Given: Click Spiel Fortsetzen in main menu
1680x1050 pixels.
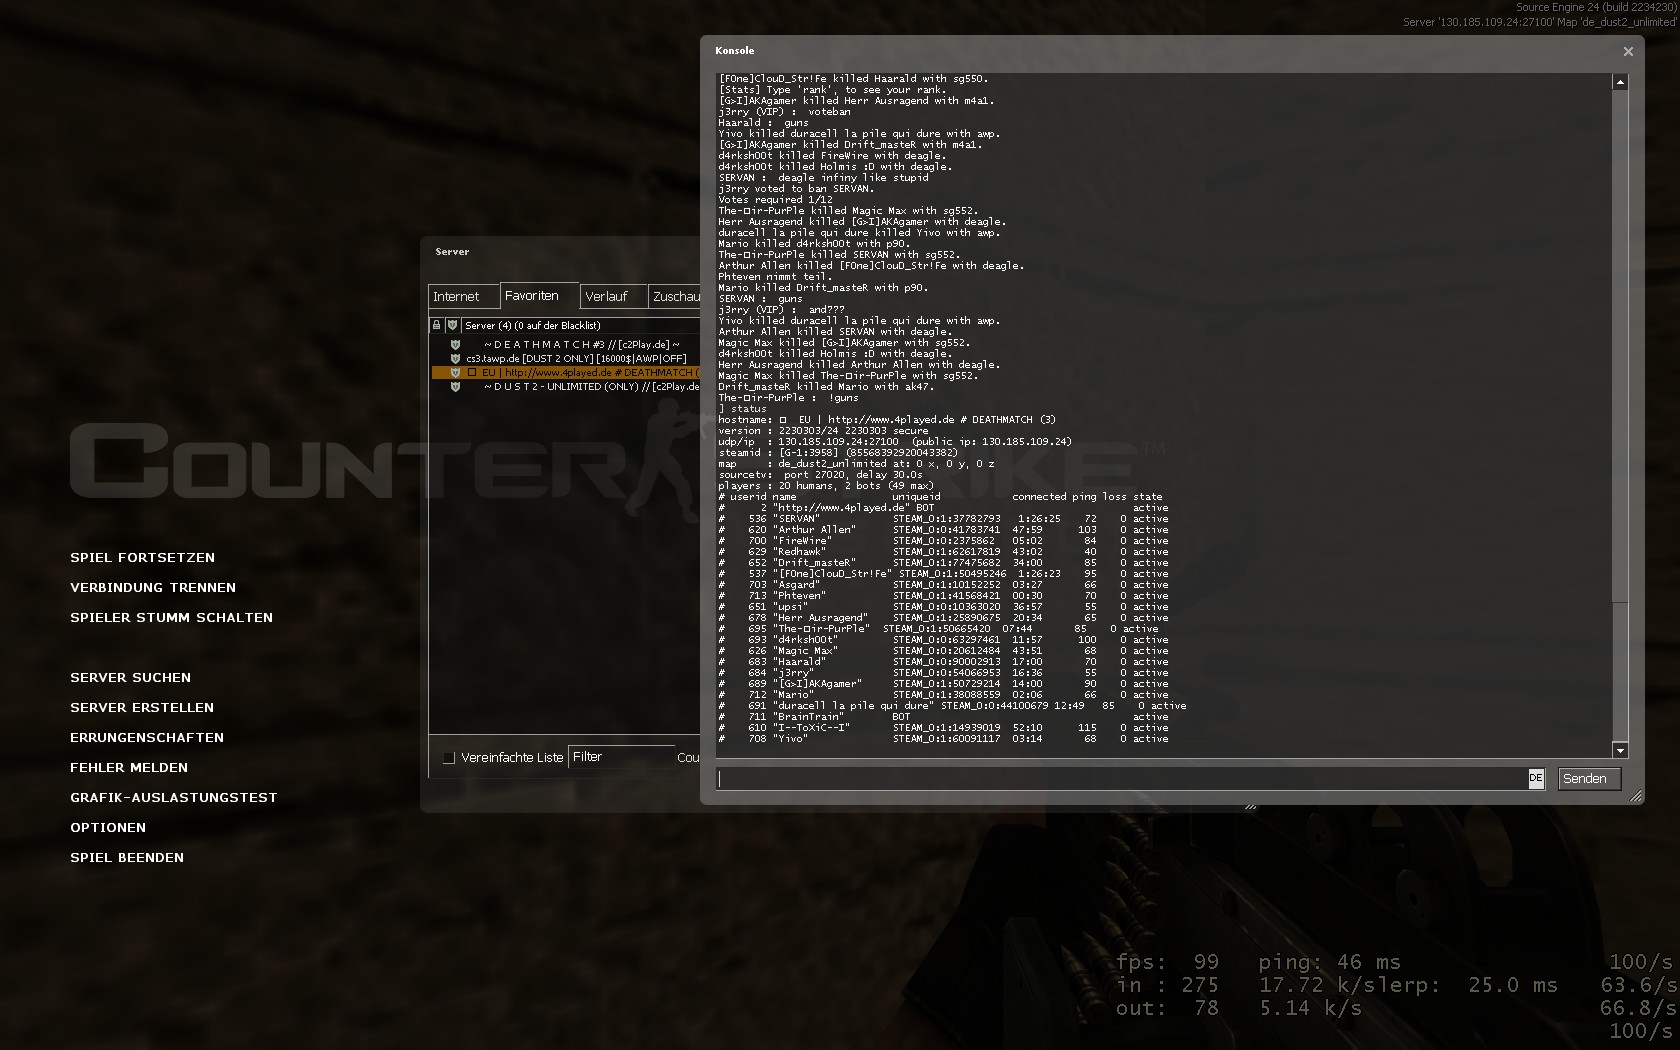Looking at the screenshot, I should click(142, 558).
